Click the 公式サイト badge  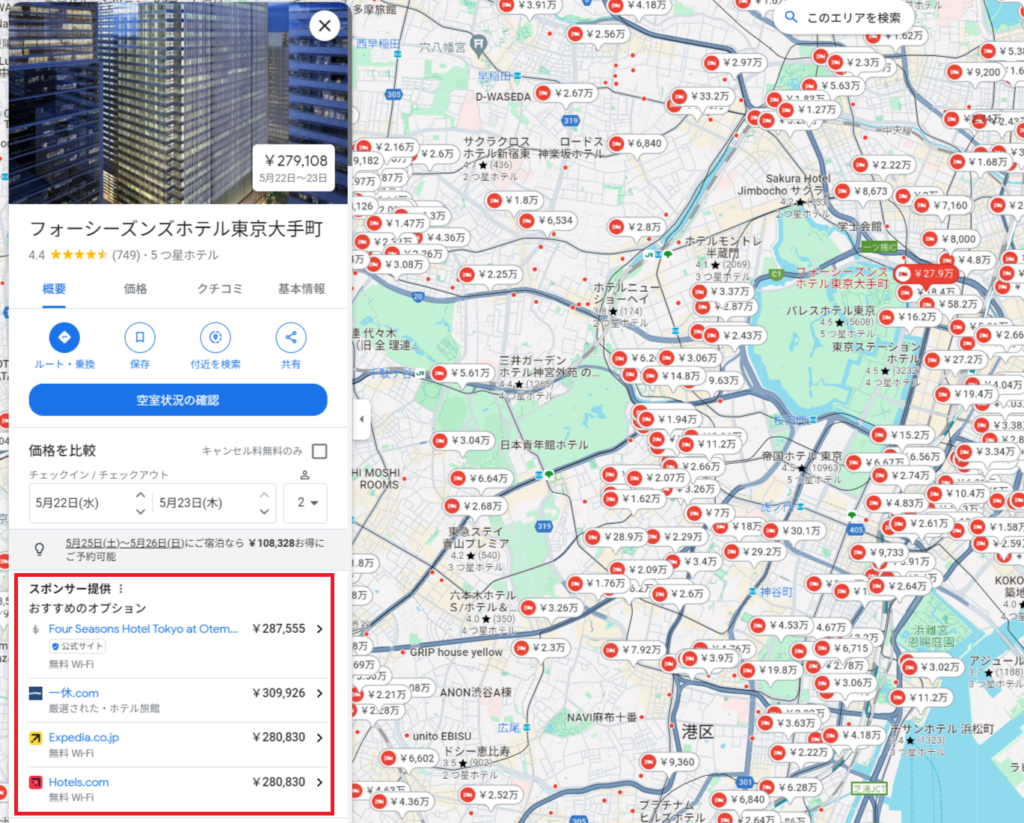[78, 646]
